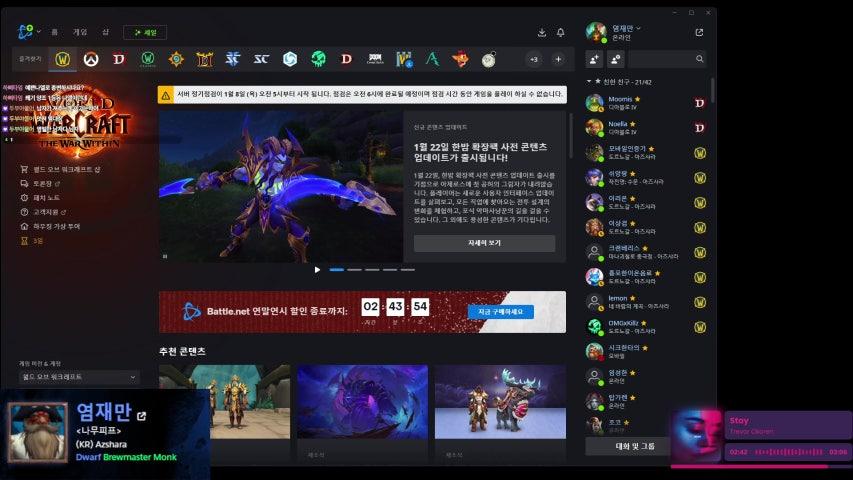Click the Diablo icon beside Moomis

pyautogui.click(x=700, y=103)
